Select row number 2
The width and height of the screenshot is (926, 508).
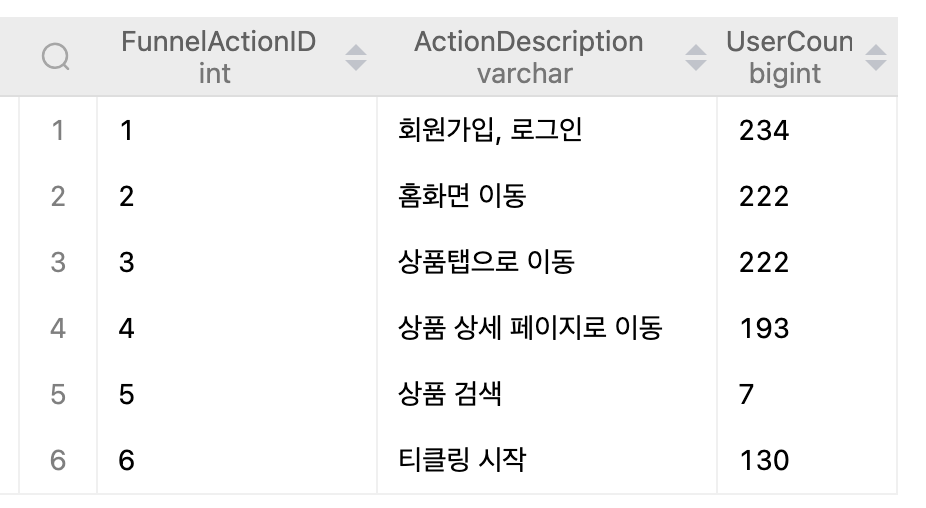click(x=58, y=196)
